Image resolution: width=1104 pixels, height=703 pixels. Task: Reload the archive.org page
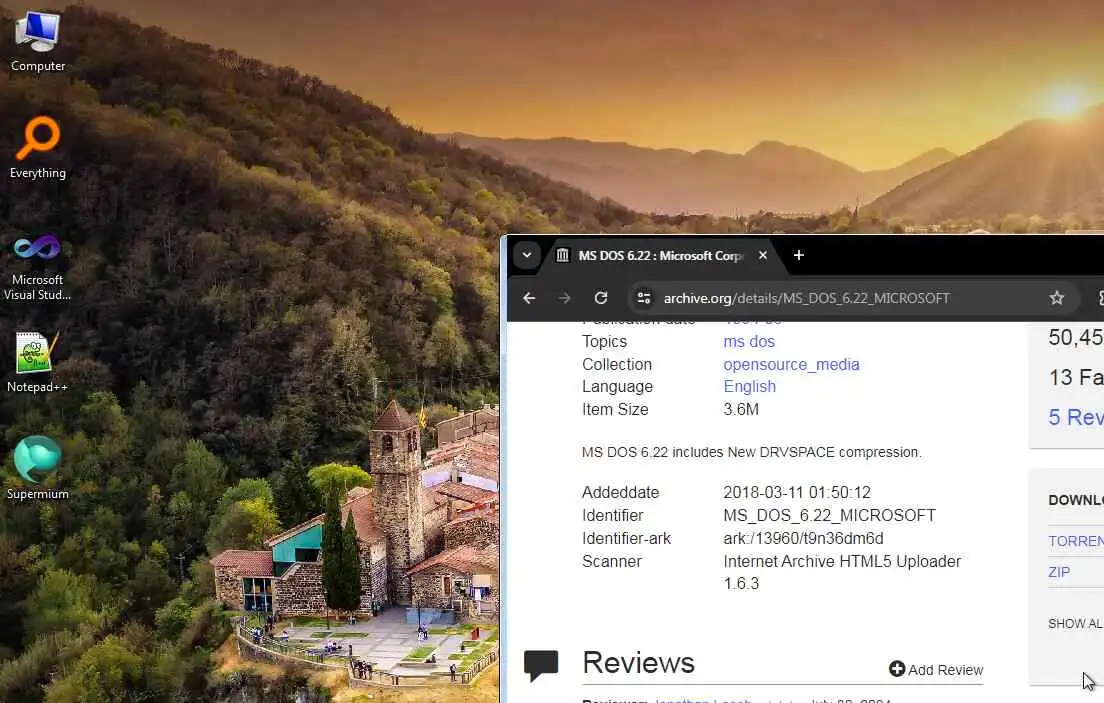coord(601,298)
